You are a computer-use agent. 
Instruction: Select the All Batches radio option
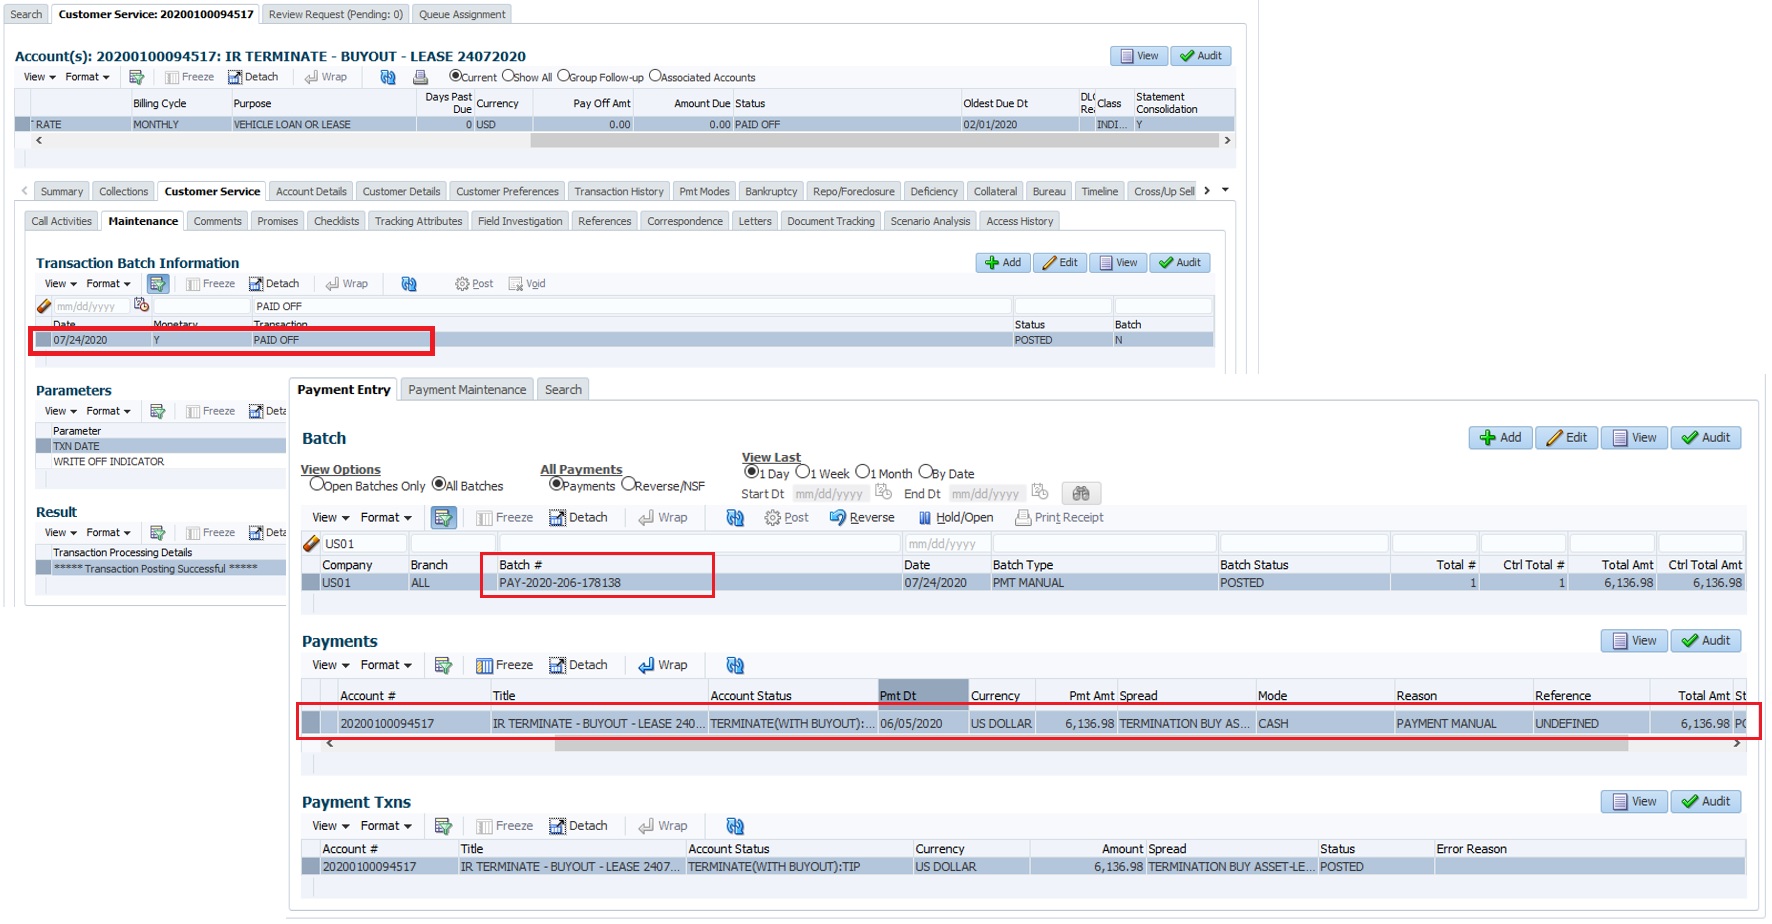coord(438,485)
